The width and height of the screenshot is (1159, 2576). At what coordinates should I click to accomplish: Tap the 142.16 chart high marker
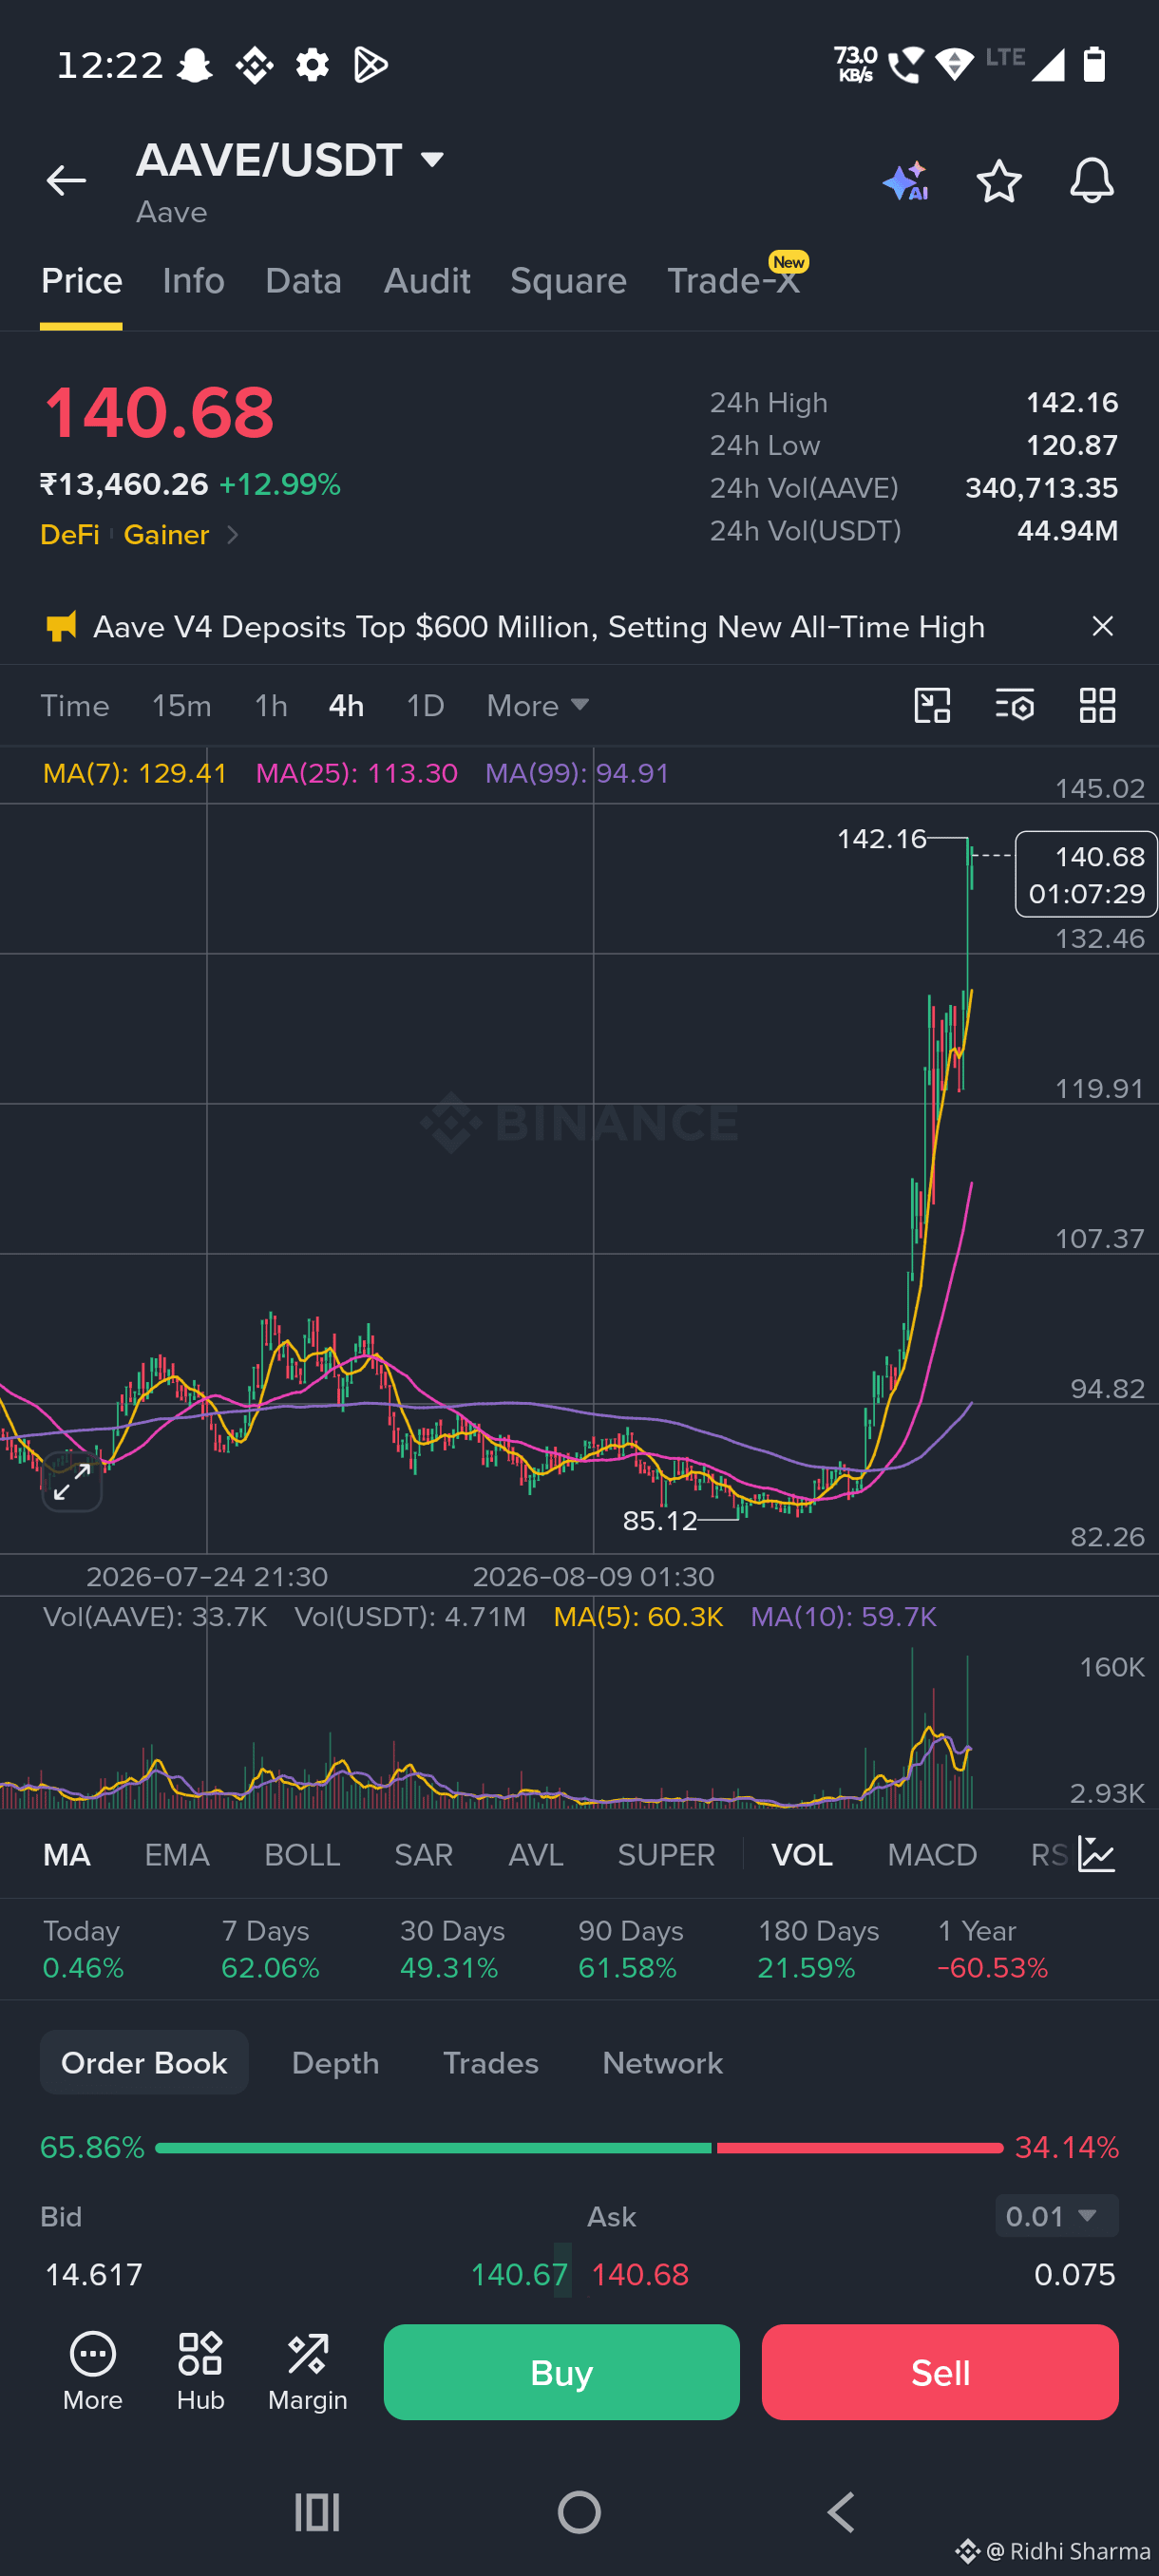(x=881, y=838)
